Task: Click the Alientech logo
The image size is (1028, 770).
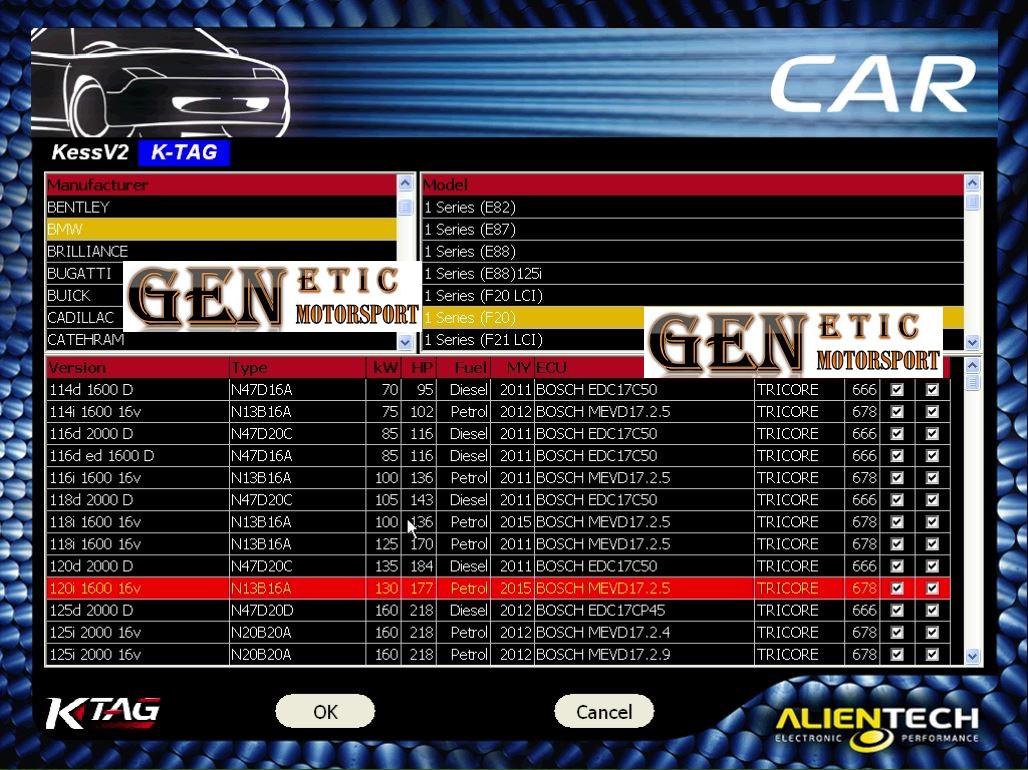Action: (x=876, y=723)
